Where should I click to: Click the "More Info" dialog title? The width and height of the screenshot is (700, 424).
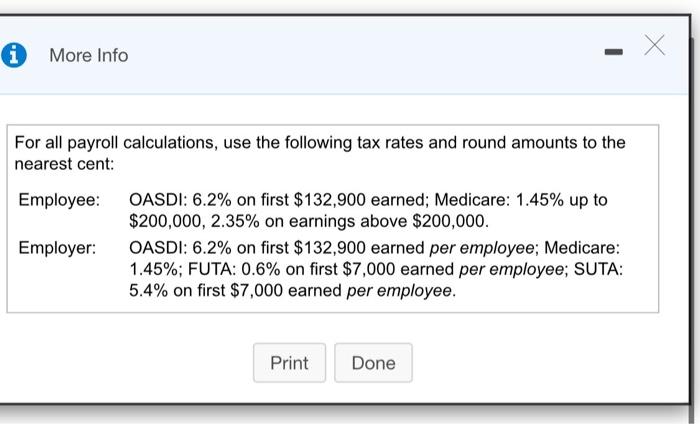click(89, 56)
